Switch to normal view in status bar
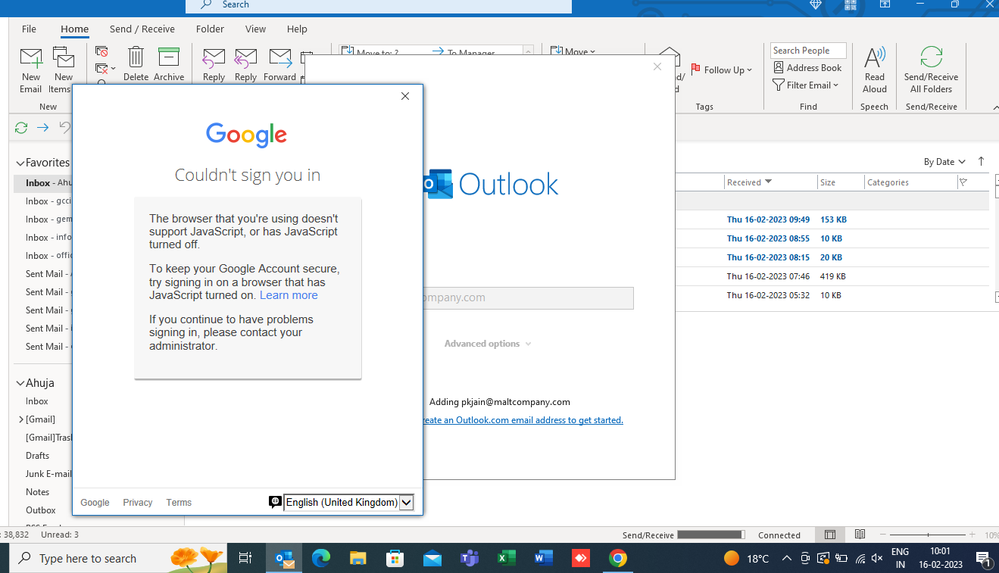The image size is (999, 573). tap(830, 535)
